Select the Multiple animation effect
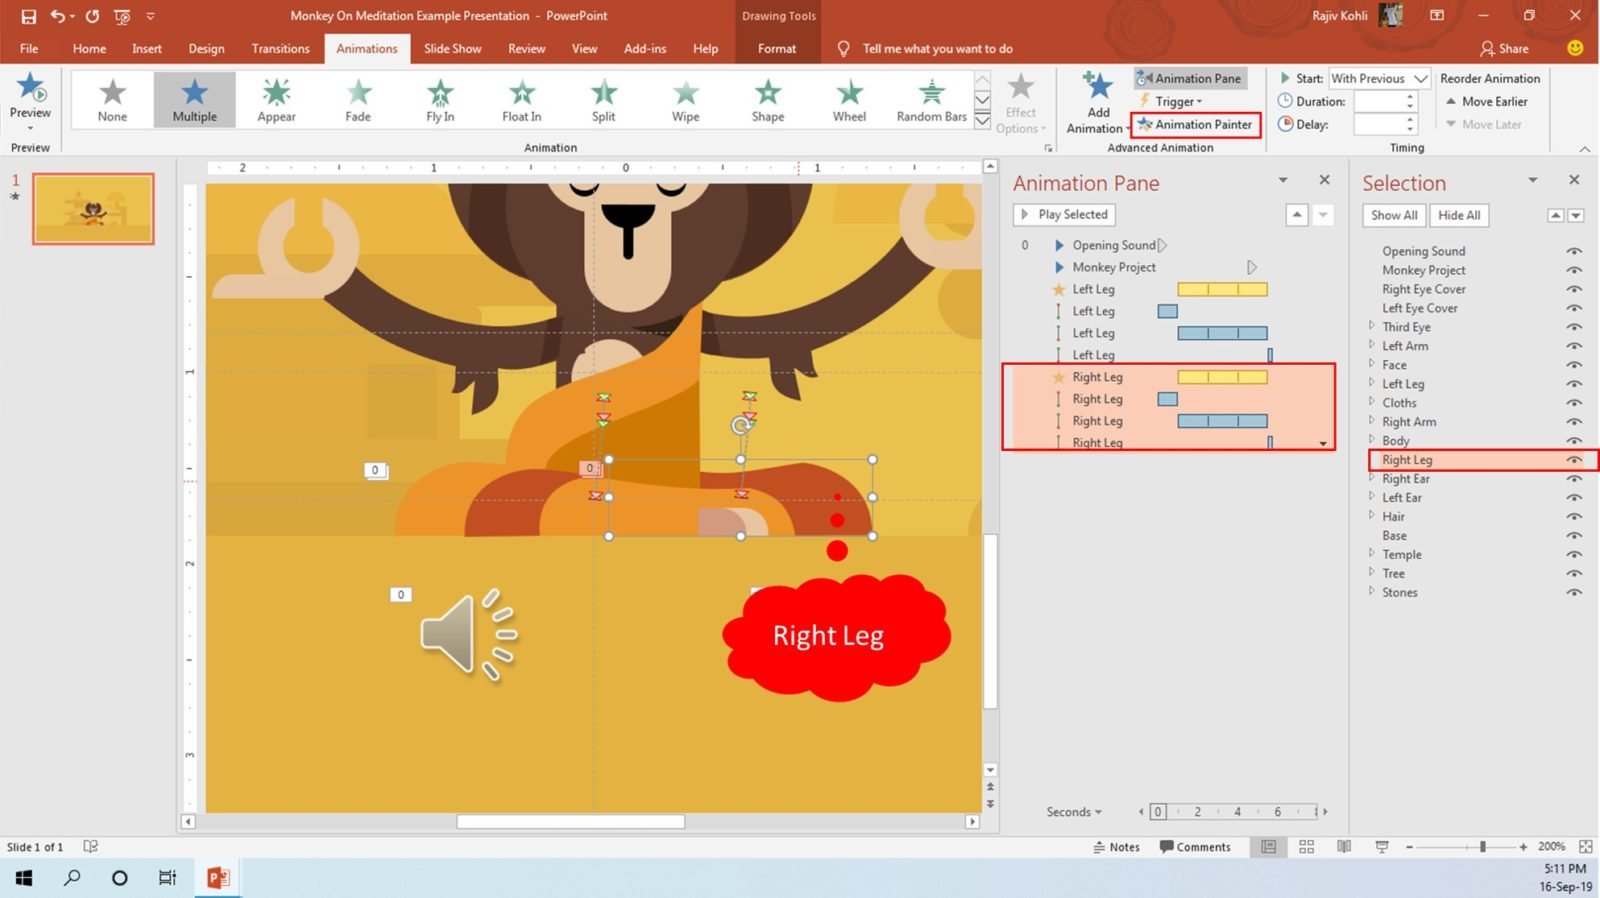1600x898 pixels. 194,99
